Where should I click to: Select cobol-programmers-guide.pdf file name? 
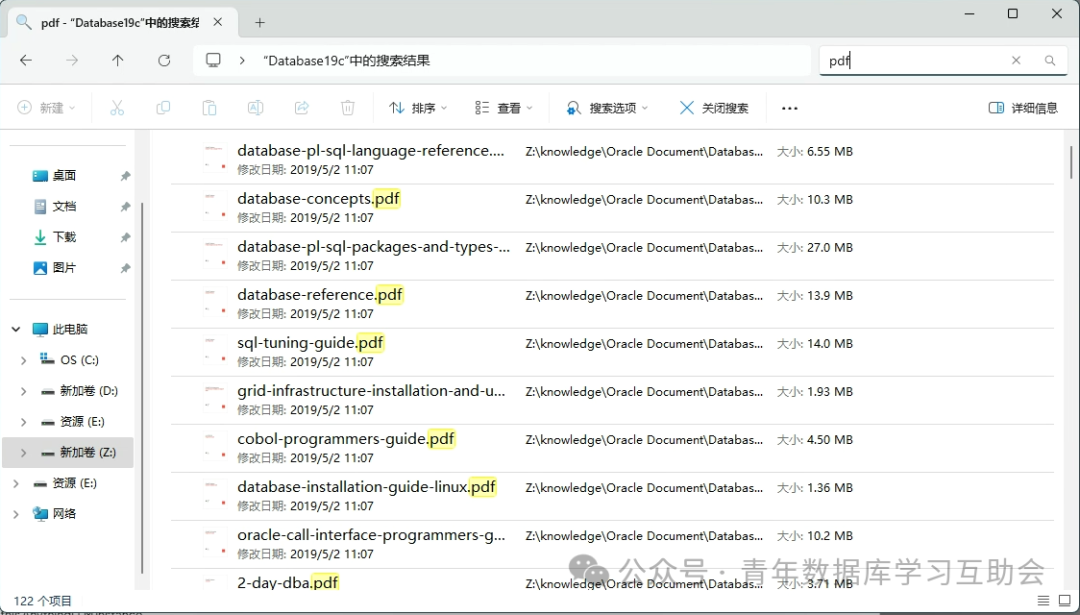click(x=346, y=439)
